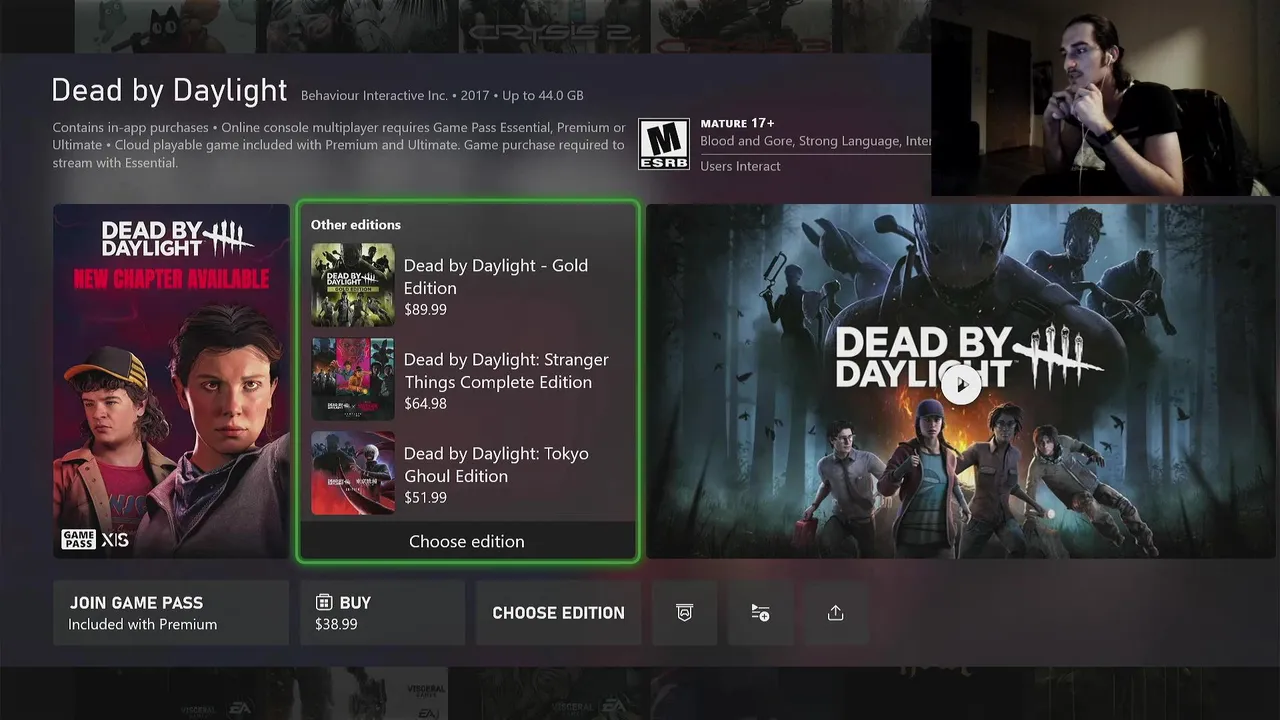Click Included with Premium subtitle

coord(142,625)
